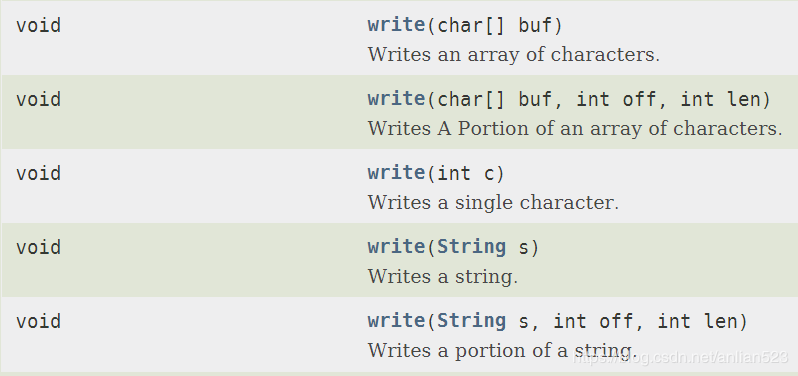Screen dimensions: 798x376
Task: Open write link with char[] buf, off, len
Action: tap(396, 99)
